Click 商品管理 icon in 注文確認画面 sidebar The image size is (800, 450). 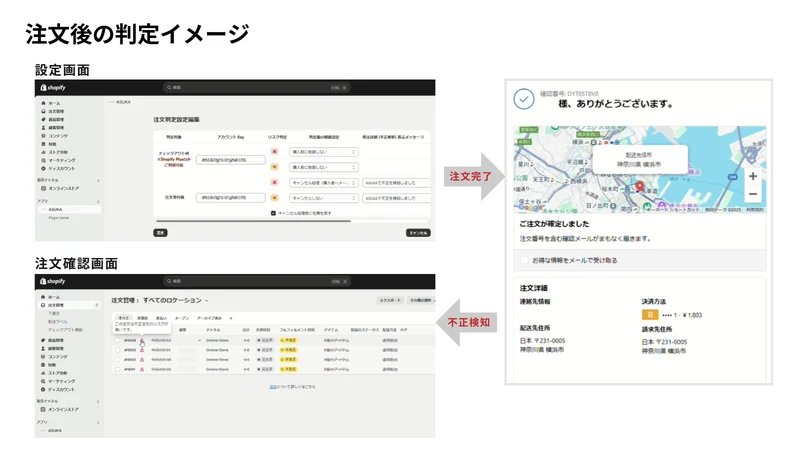(43, 340)
